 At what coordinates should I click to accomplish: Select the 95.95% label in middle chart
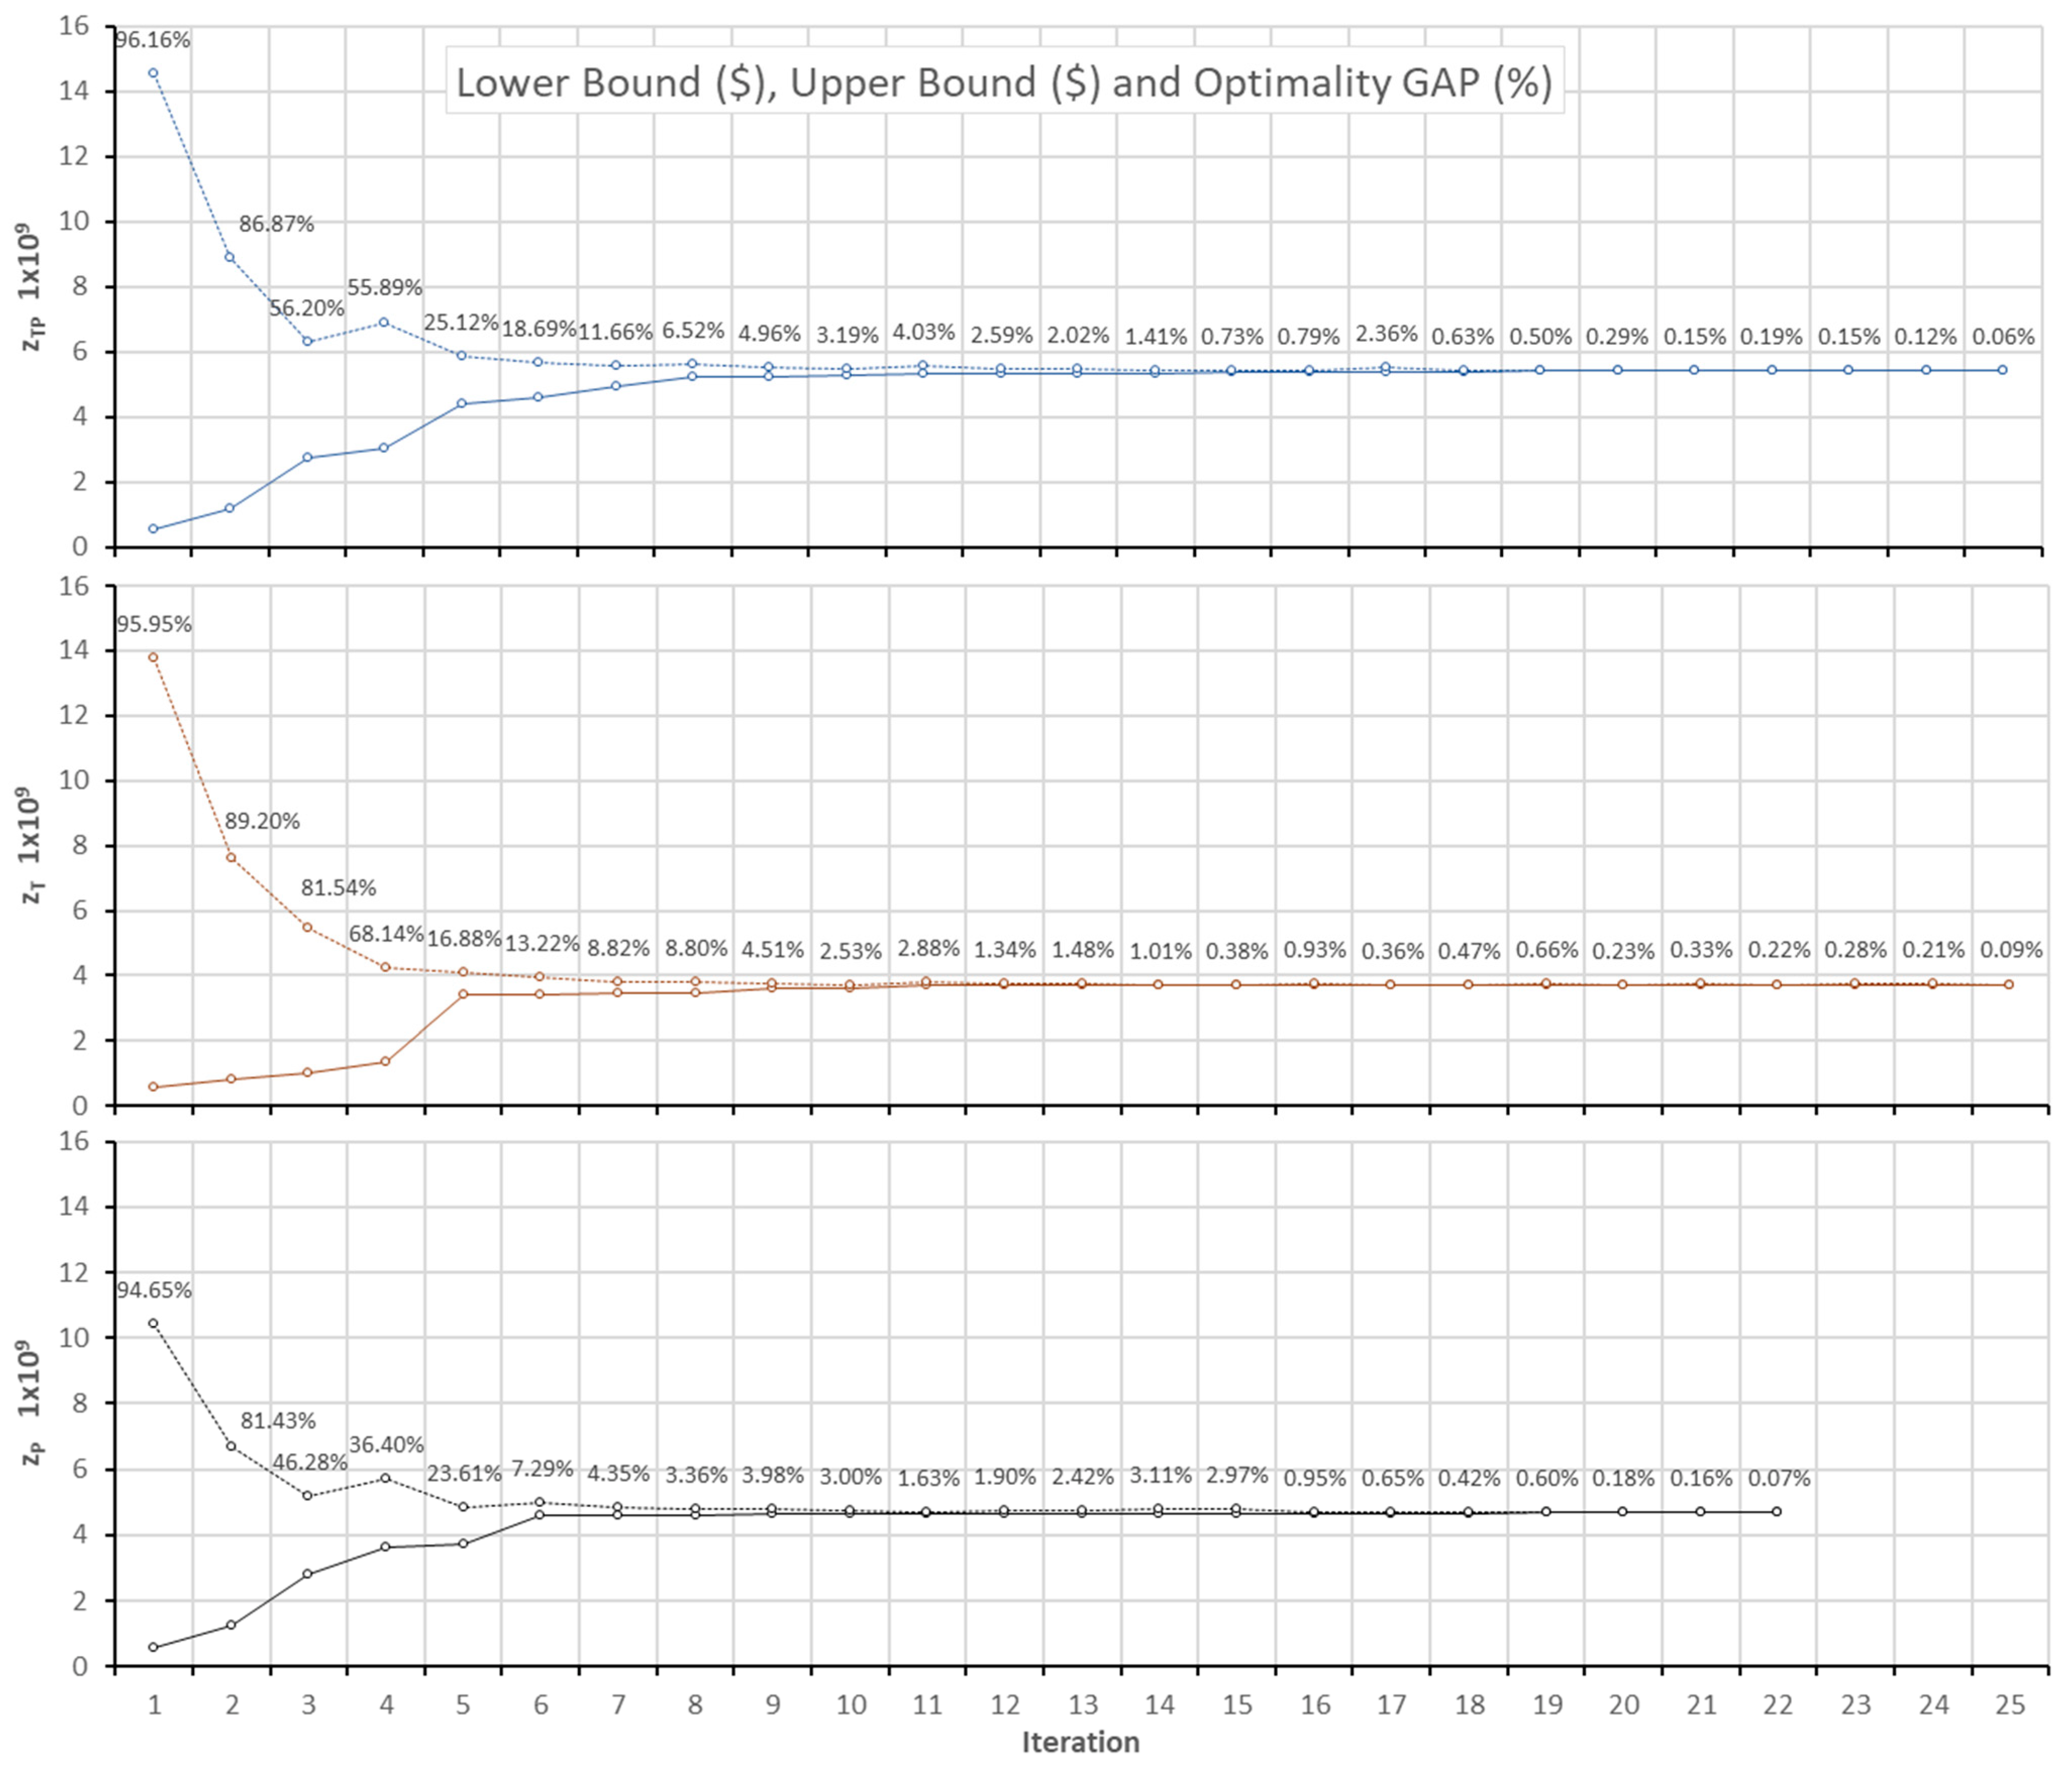point(153,625)
